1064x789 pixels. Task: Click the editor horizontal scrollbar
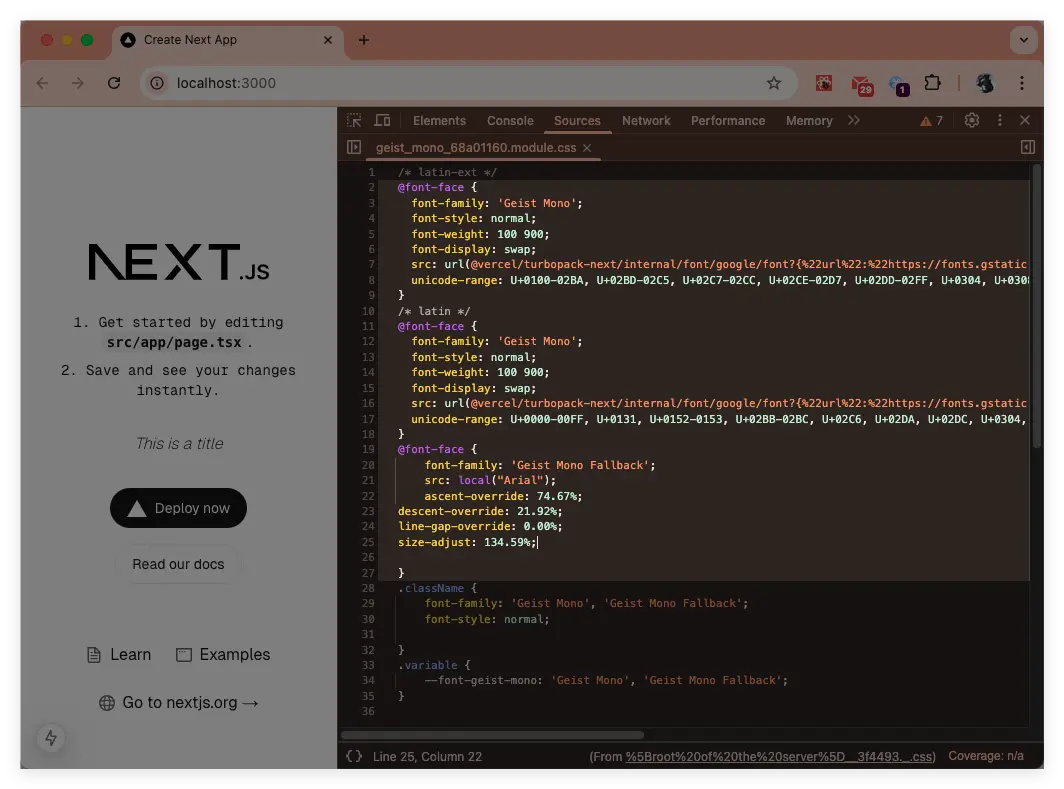coord(493,735)
